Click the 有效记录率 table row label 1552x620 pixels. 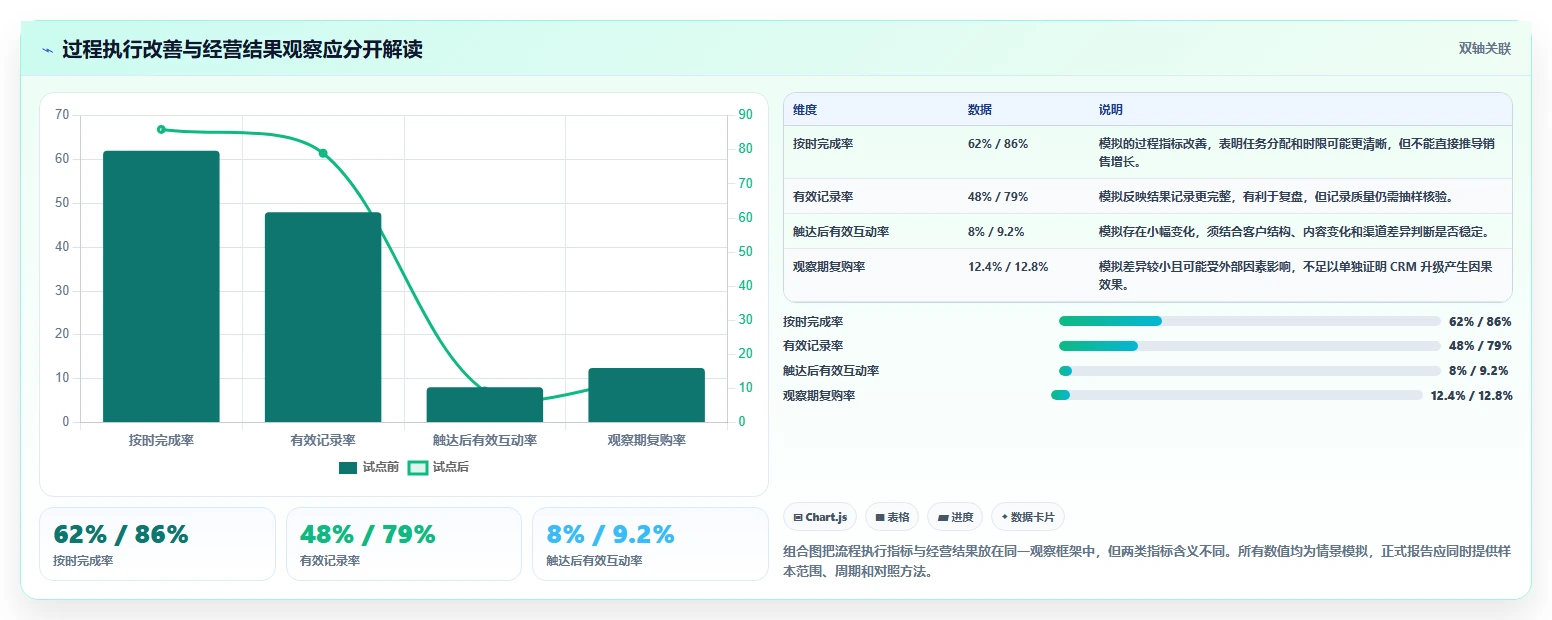(823, 197)
